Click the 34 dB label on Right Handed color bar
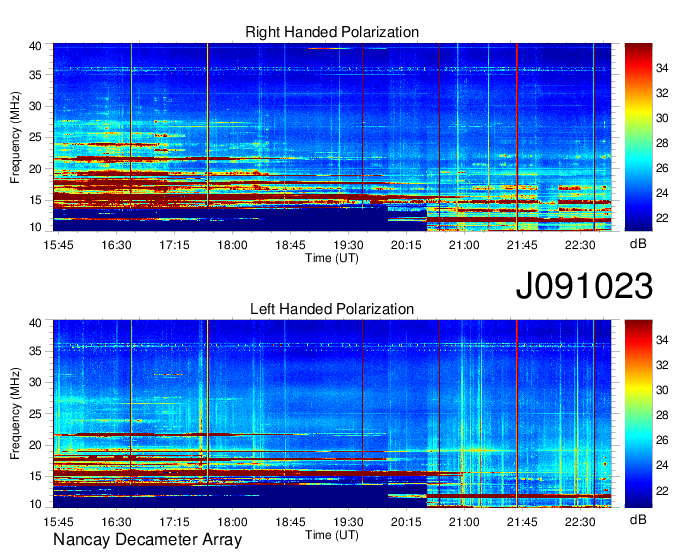680x552 pixels. 662,68
